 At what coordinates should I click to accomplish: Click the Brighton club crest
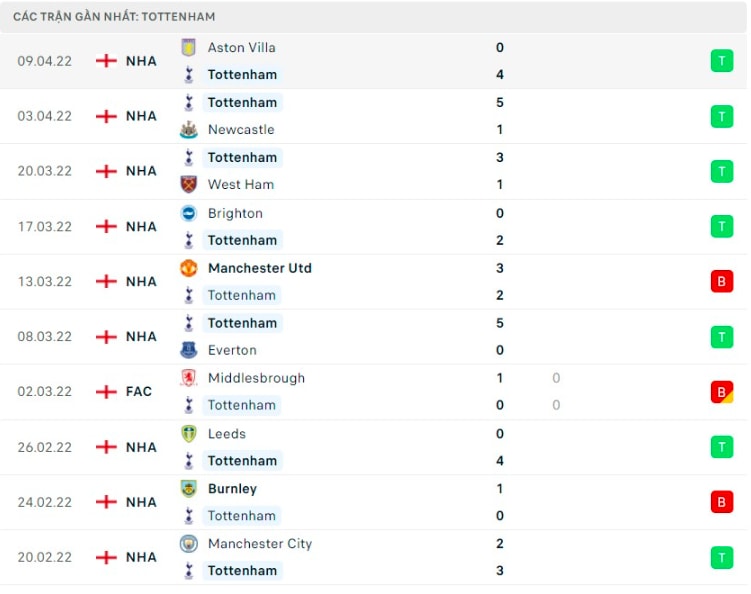(x=189, y=213)
